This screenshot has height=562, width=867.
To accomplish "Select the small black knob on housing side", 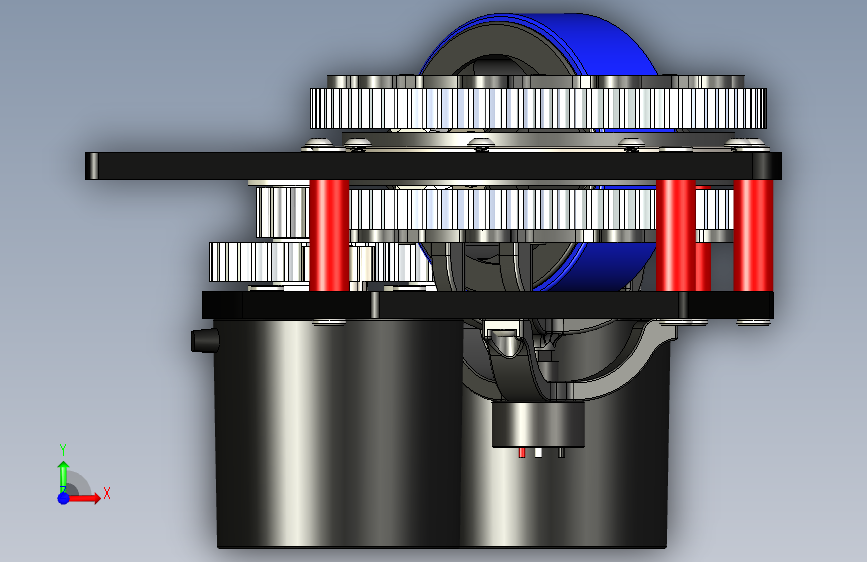I will [205, 341].
